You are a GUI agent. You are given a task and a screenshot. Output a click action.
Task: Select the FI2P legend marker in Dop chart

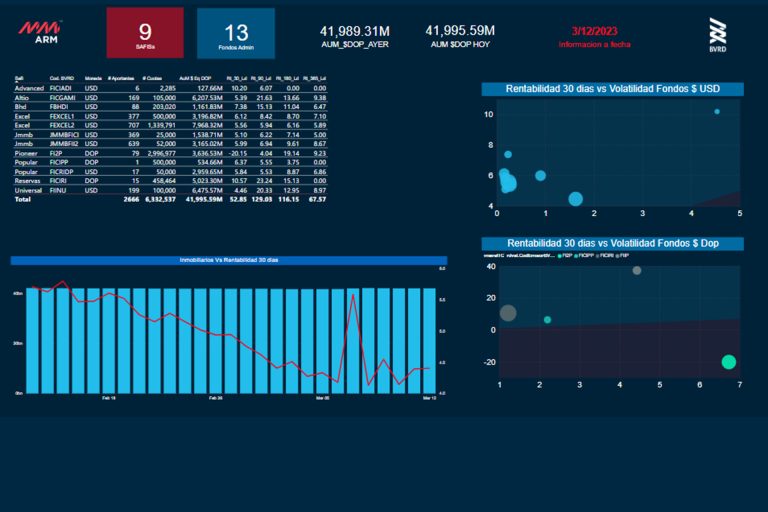[x=561, y=256]
